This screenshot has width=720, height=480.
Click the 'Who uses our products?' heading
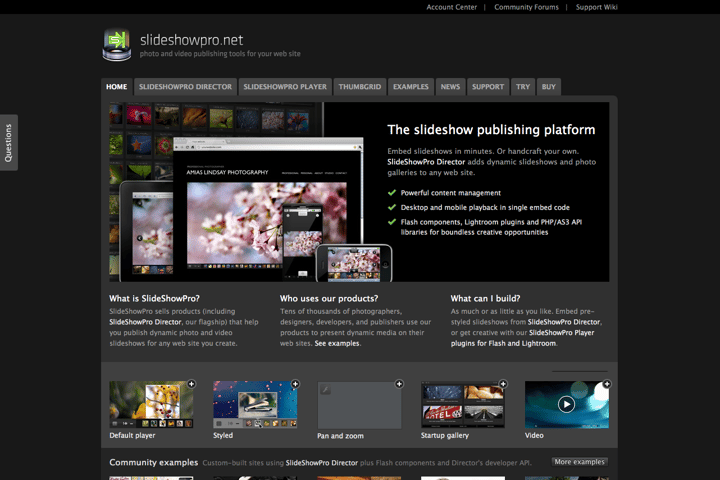click(329, 299)
